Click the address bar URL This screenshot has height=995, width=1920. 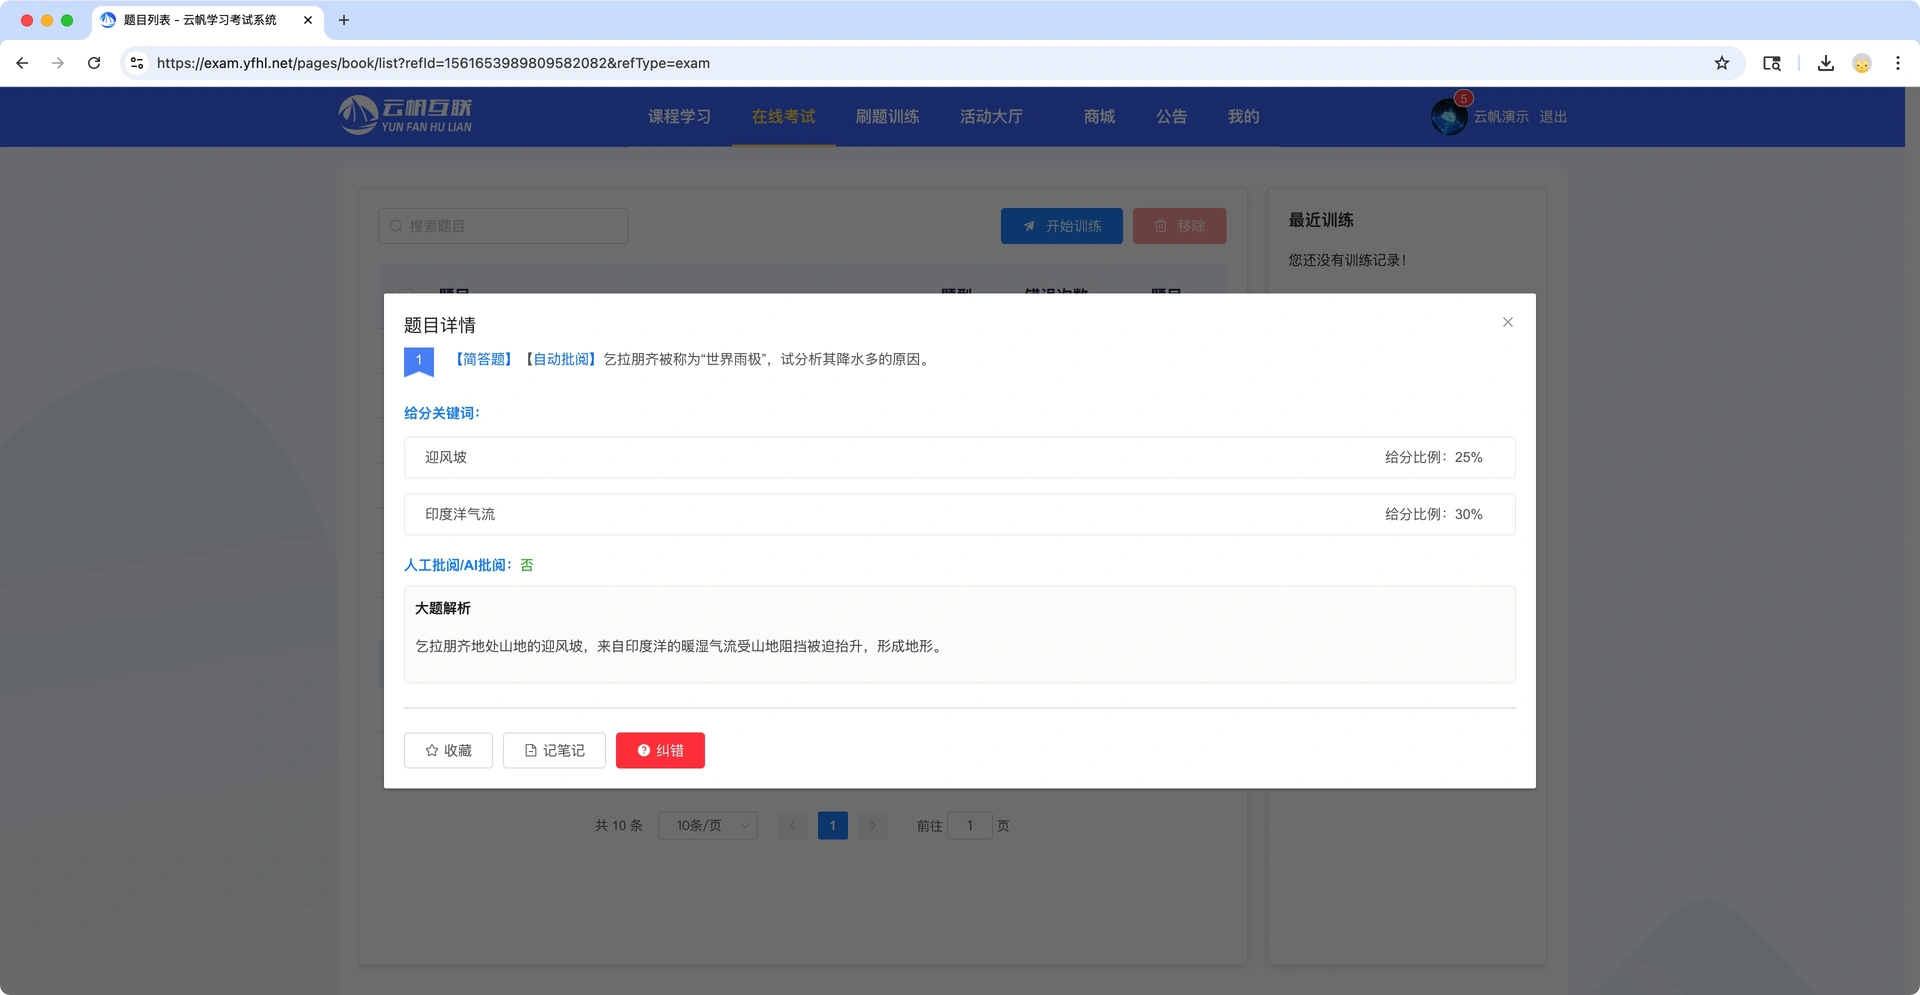[x=433, y=63]
